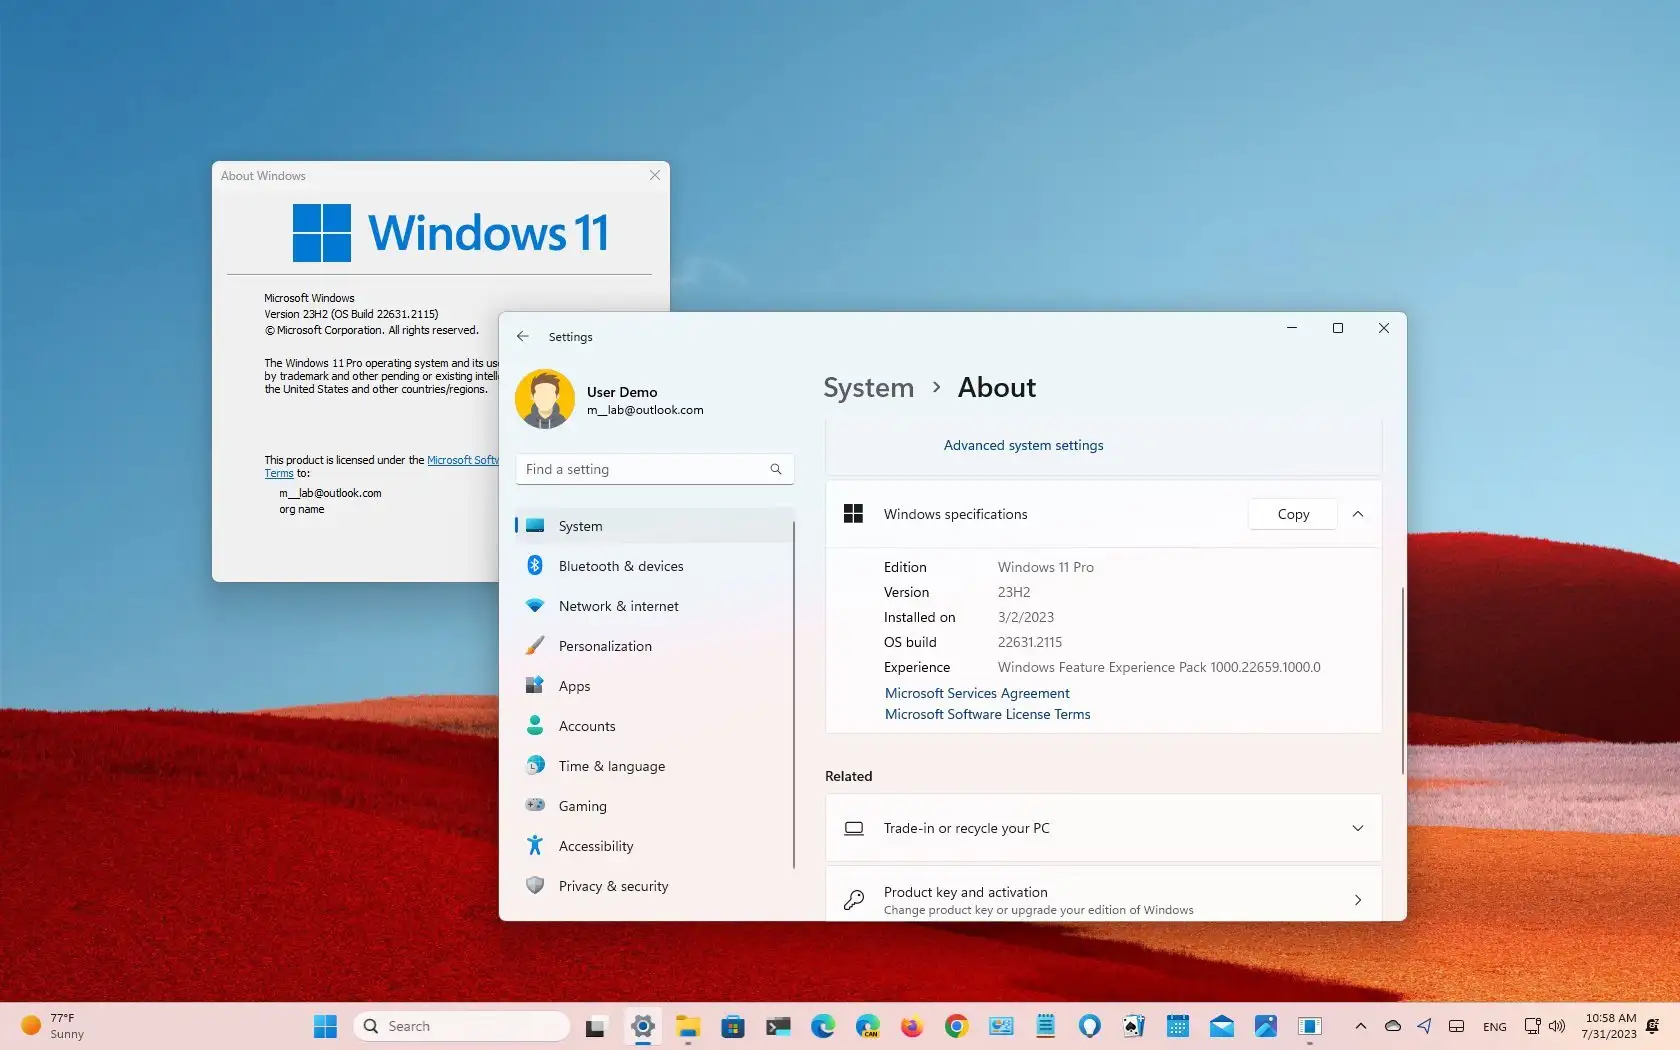
Task: Open Bluetooth & devices settings
Action: coord(655,566)
